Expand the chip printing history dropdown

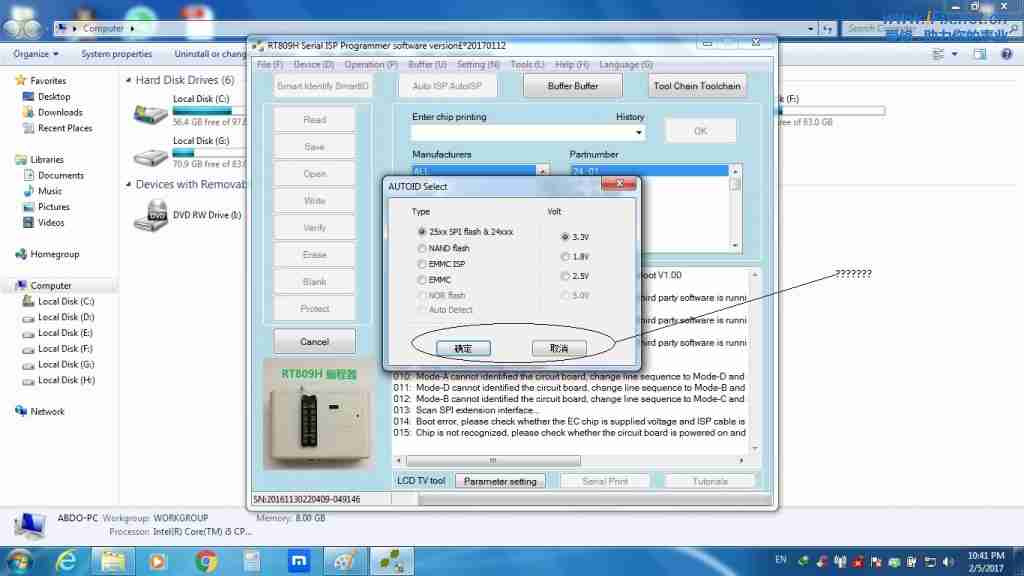tap(639, 133)
